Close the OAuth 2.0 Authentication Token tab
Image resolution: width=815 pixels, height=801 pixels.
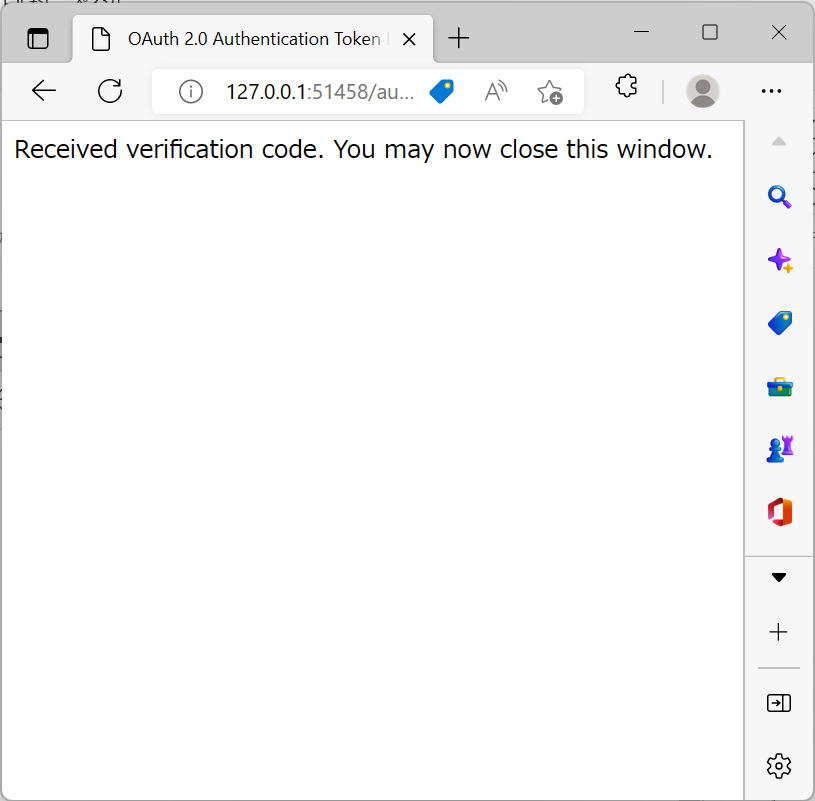pos(409,40)
